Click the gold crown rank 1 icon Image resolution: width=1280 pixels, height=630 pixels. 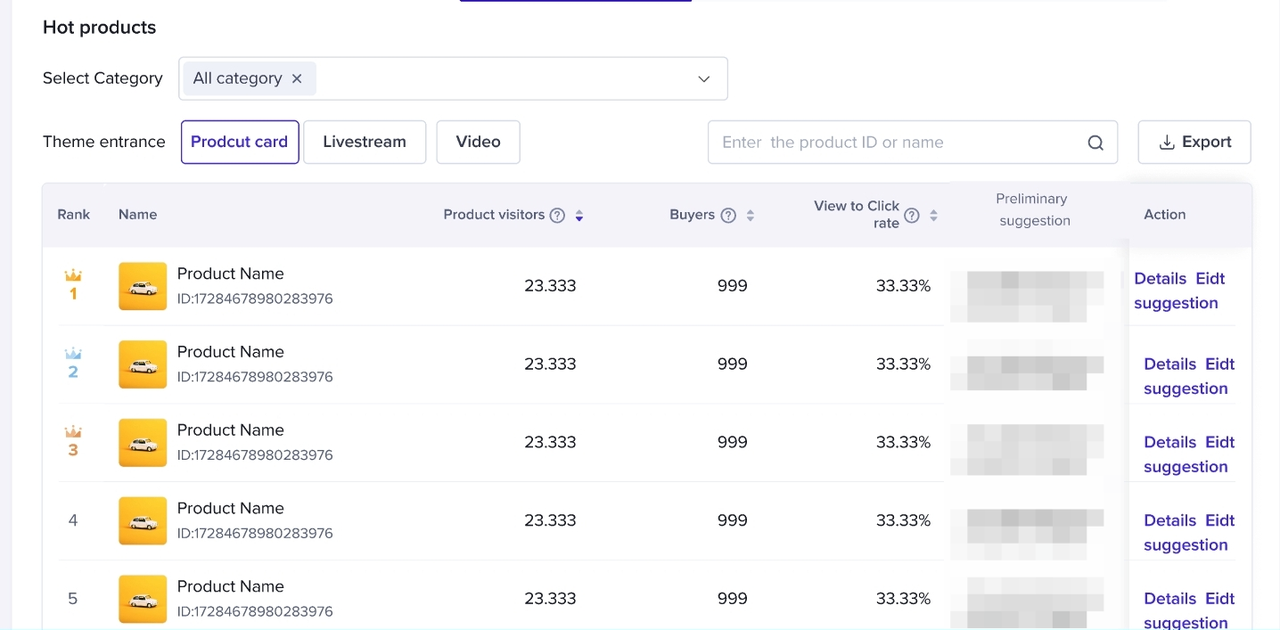point(73,276)
